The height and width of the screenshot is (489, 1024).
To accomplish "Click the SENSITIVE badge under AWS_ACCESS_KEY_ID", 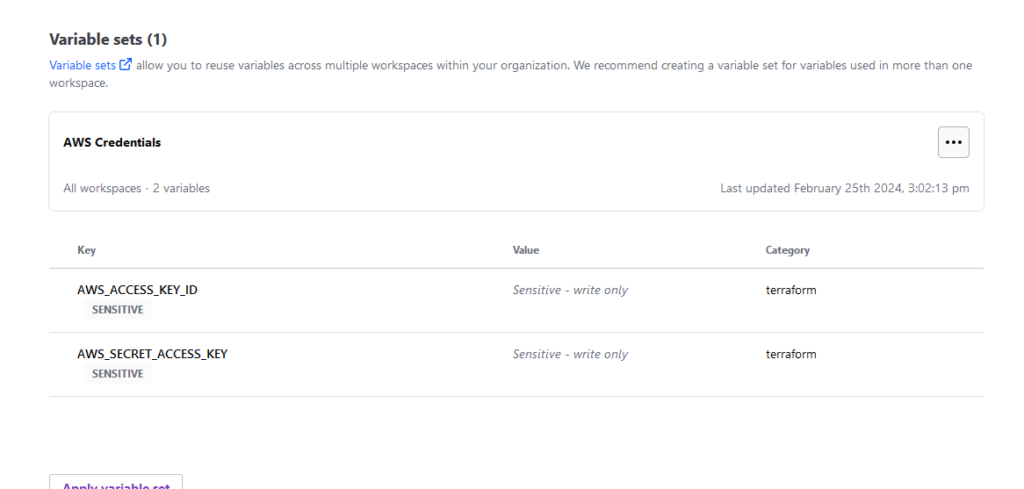I will point(118,309).
